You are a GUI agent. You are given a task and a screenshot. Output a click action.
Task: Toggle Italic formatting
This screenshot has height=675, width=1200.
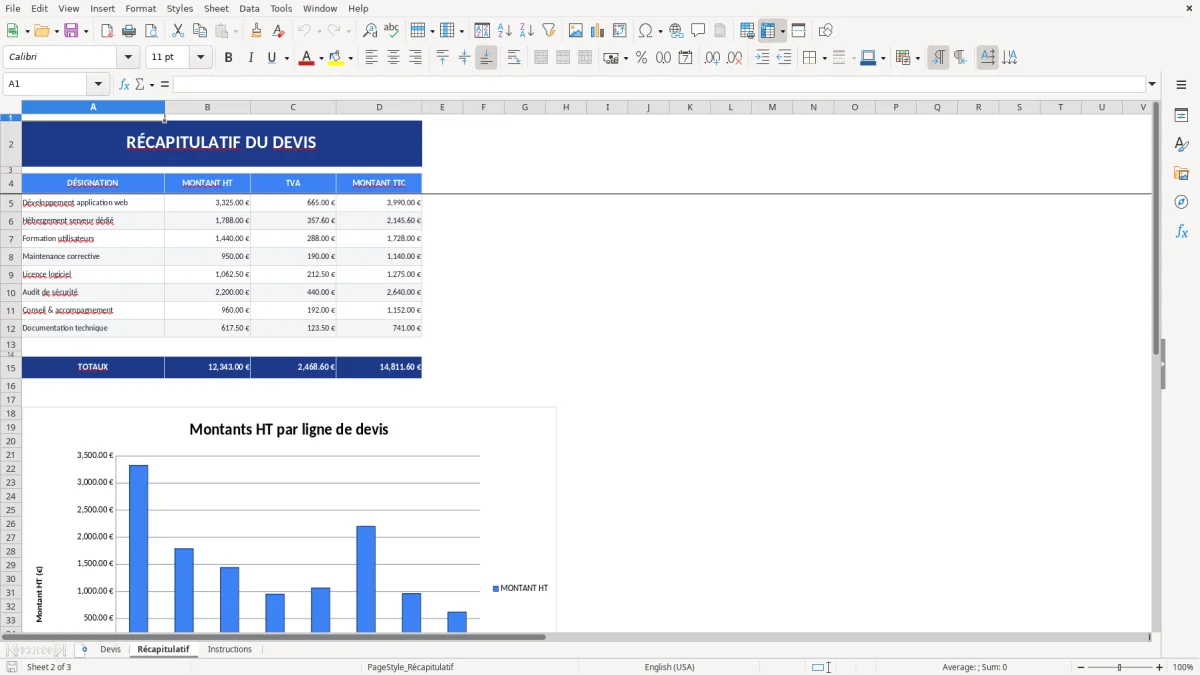click(x=251, y=58)
